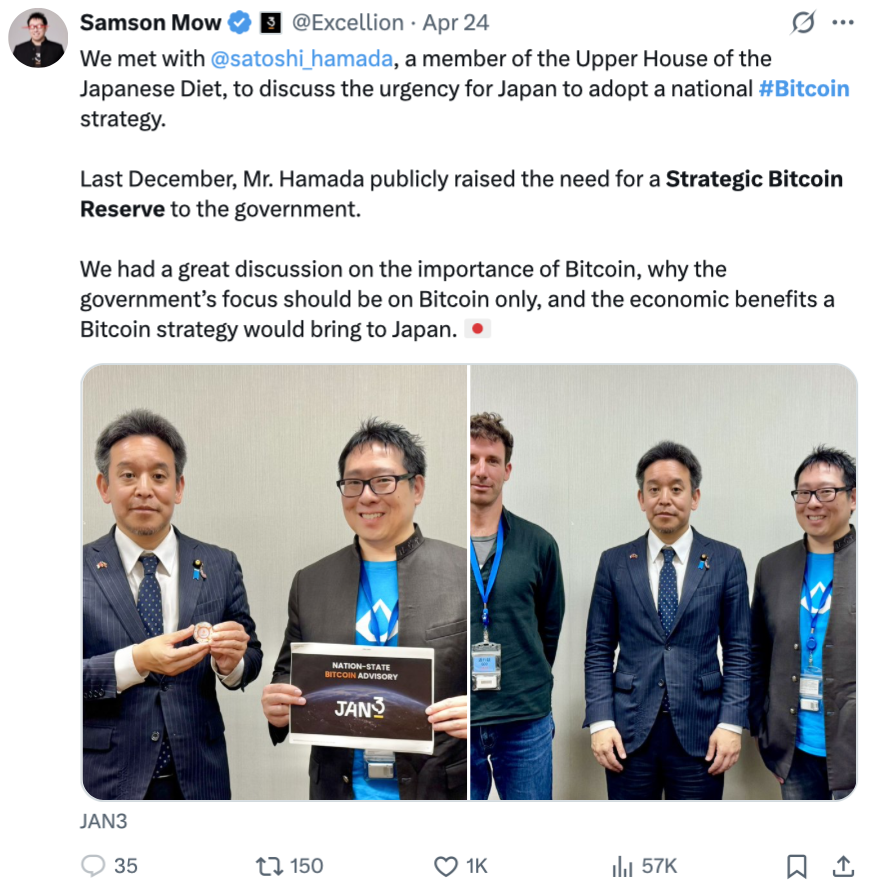Image resolution: width=880 pixels, height=889 pixels.
Task: Click the reply speech-bubble icon
Action: (93, 866)
